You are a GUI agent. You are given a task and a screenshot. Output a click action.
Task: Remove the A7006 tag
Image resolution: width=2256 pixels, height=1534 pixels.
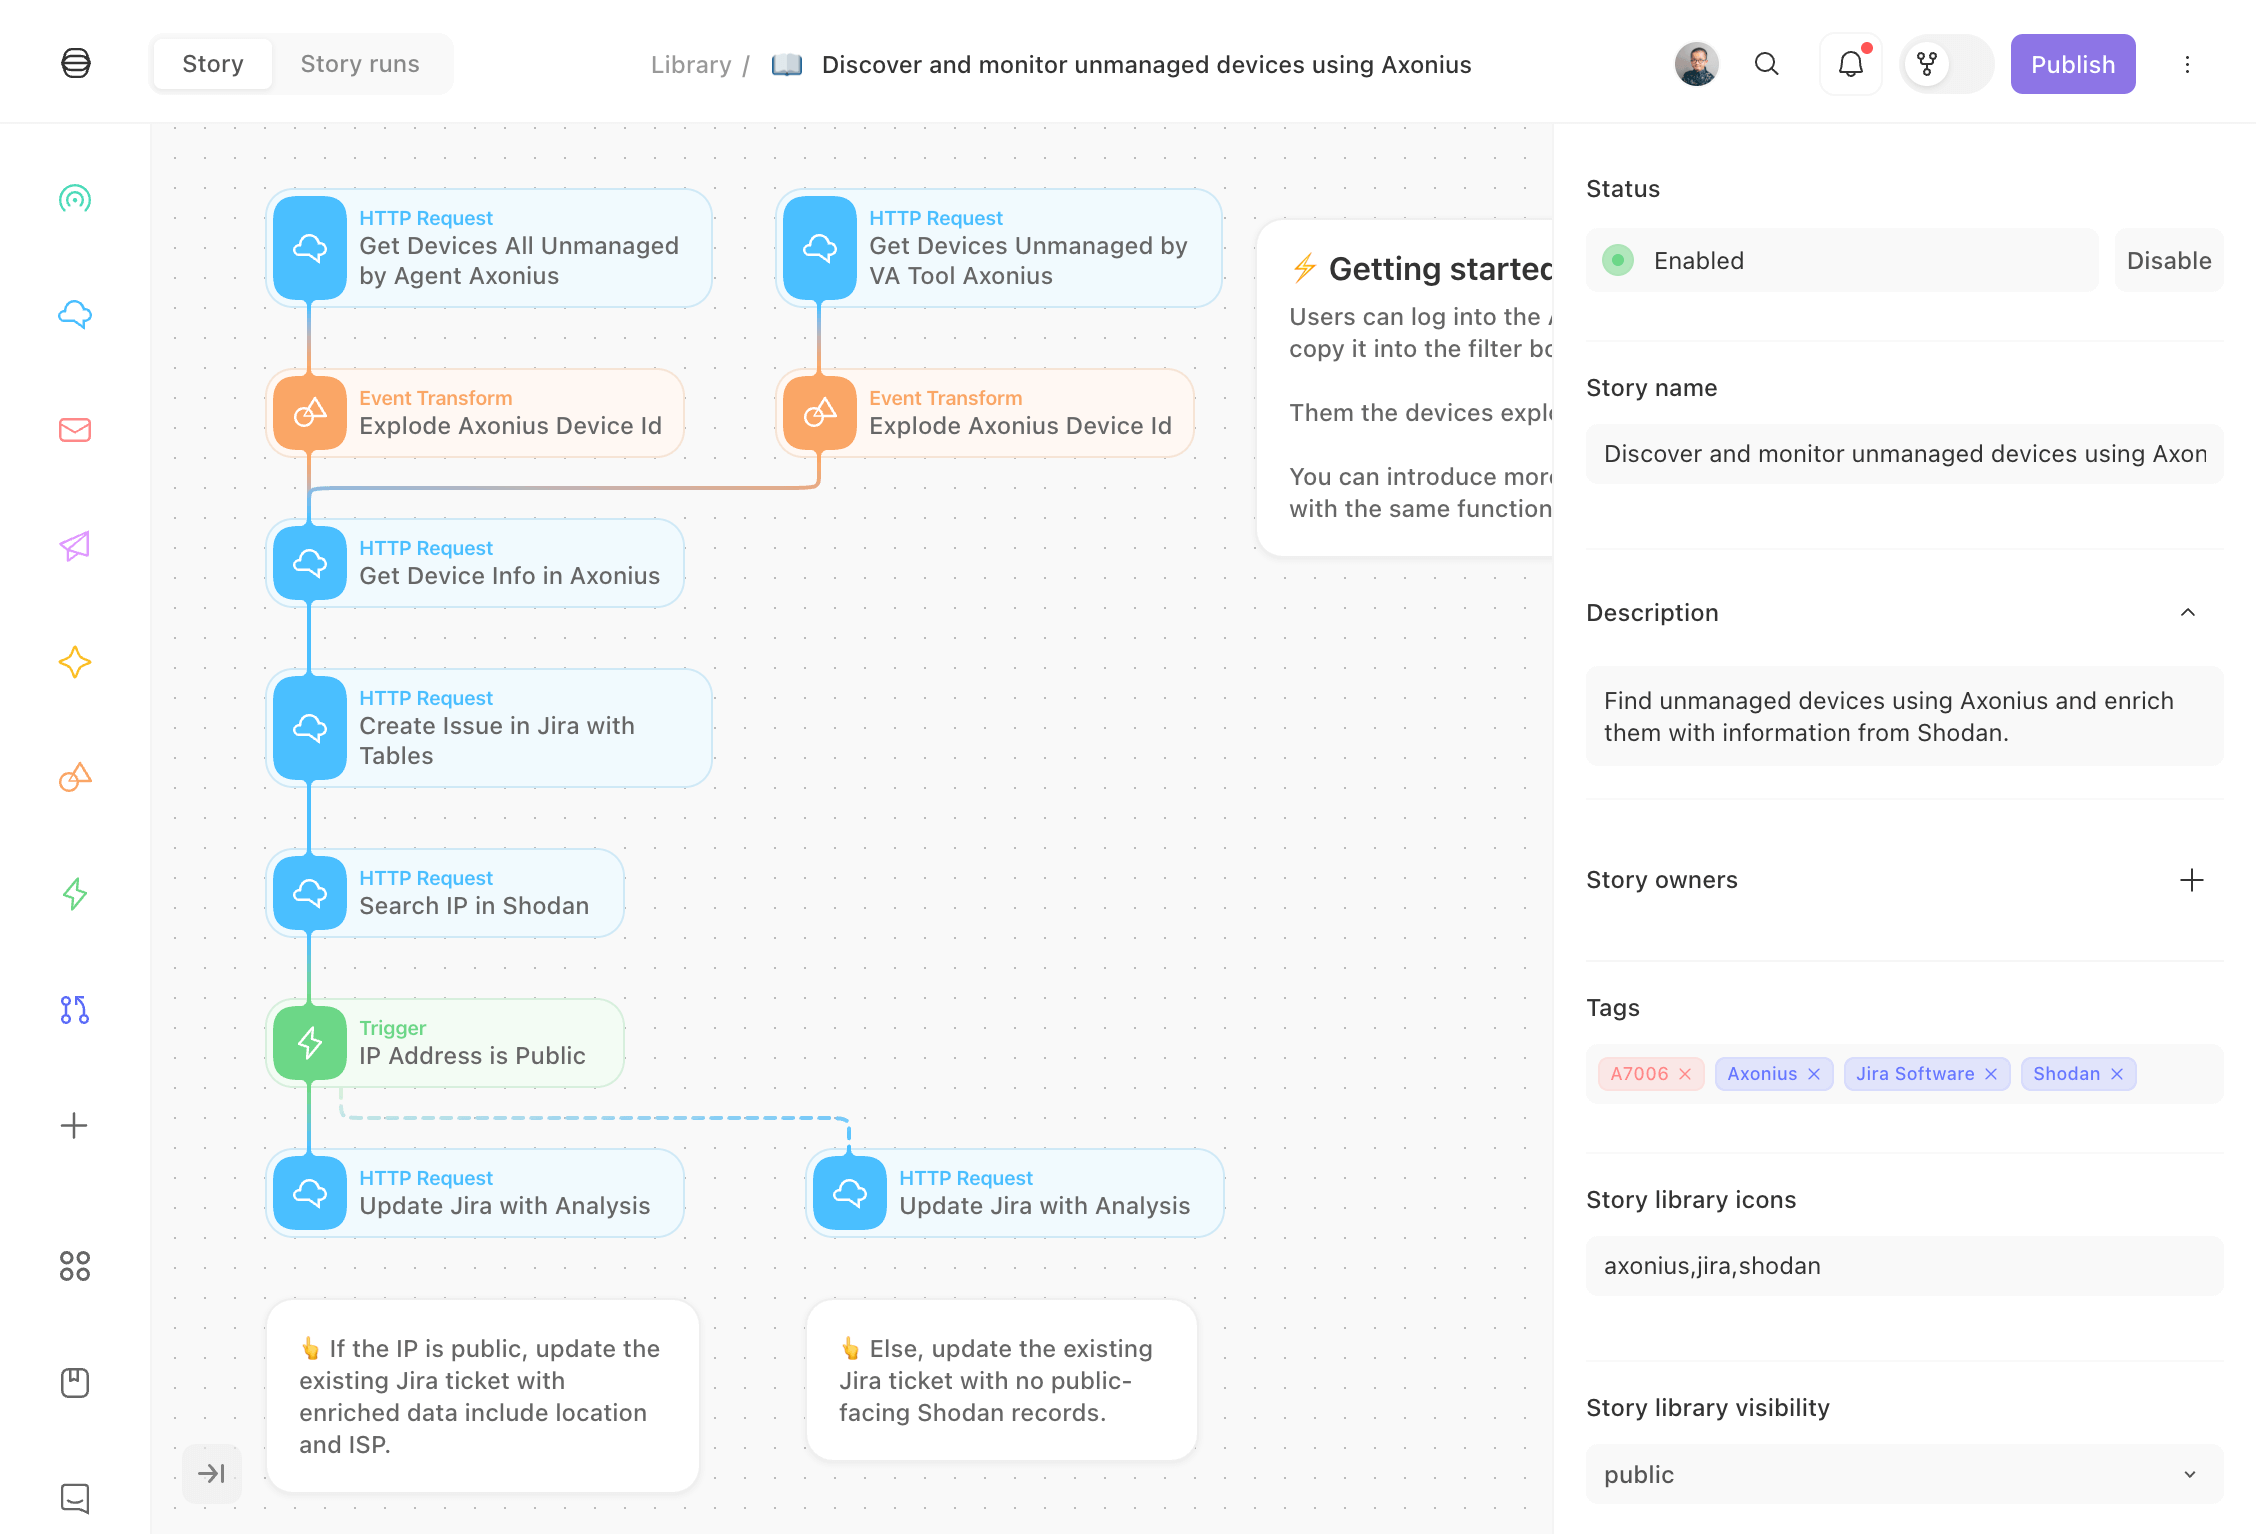1685,1074
